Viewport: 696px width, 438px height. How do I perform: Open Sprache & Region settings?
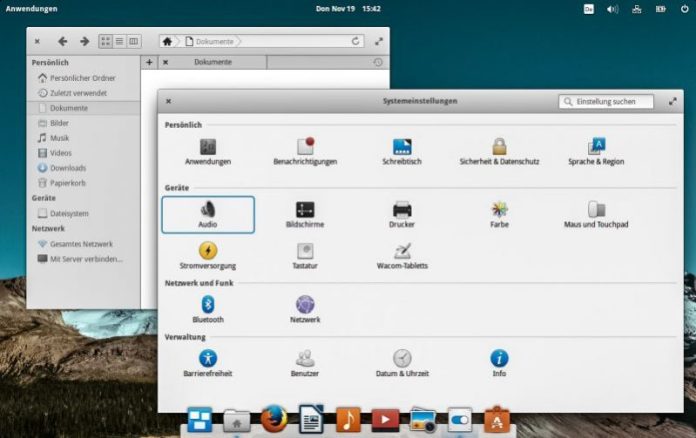click(x=596, y=152)
